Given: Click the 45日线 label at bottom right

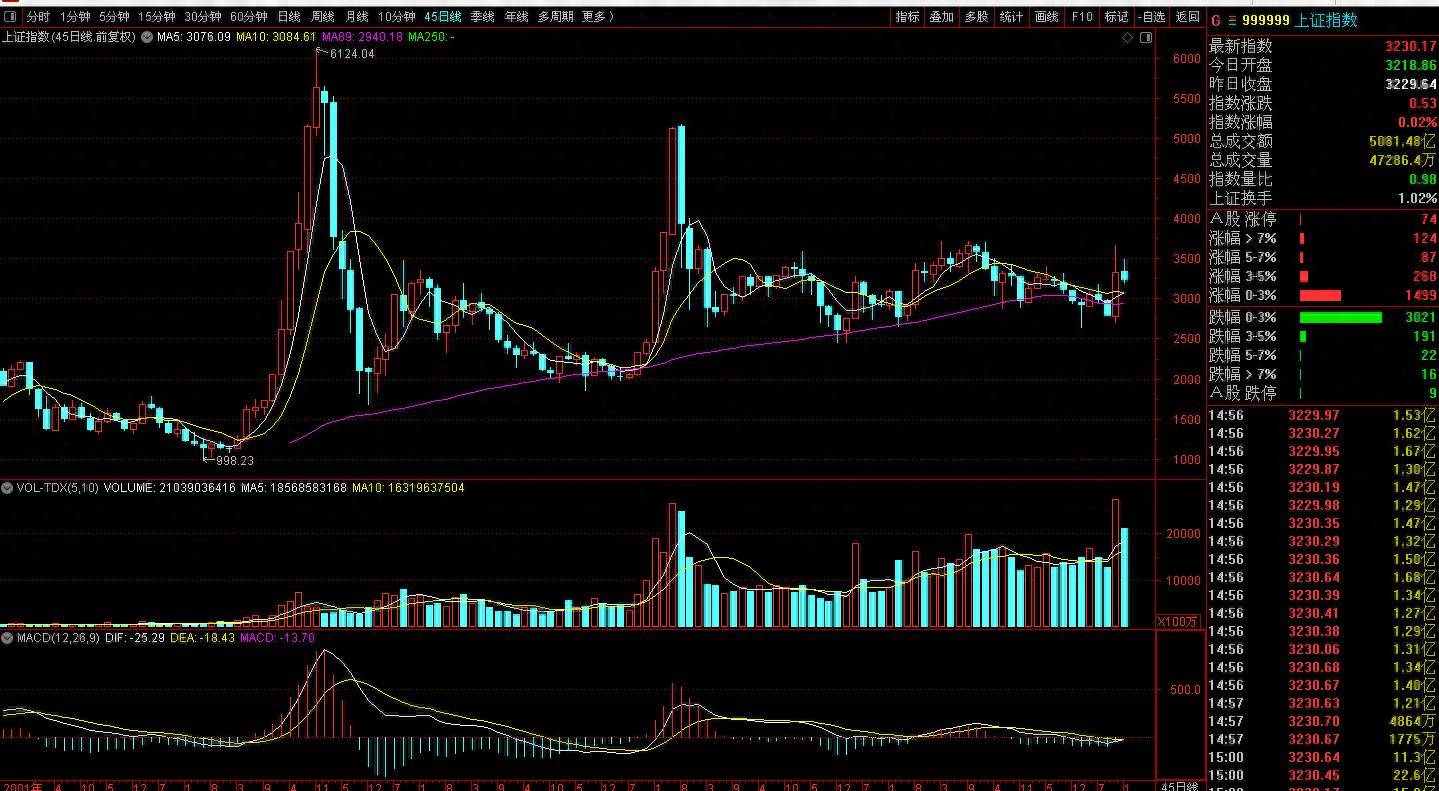Looking at the screenshot, I should coord(1179,785).
